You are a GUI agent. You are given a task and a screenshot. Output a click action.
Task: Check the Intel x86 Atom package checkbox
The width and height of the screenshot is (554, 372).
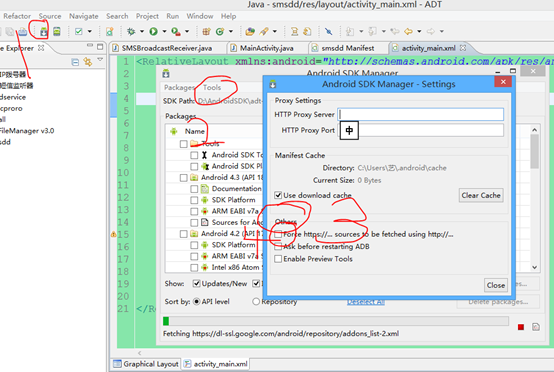pos(194,267)
